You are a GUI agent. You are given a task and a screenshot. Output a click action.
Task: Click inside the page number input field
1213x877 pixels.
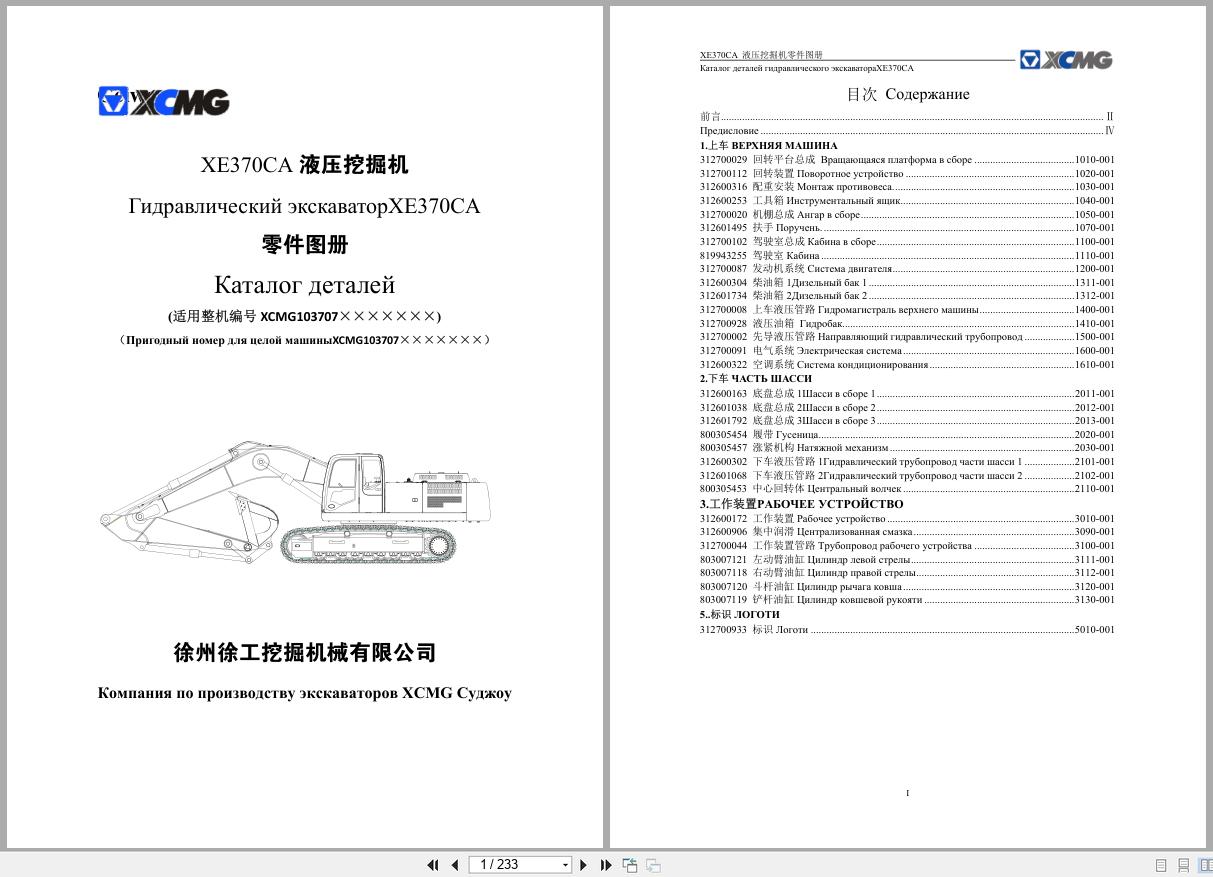click(510, 864)
